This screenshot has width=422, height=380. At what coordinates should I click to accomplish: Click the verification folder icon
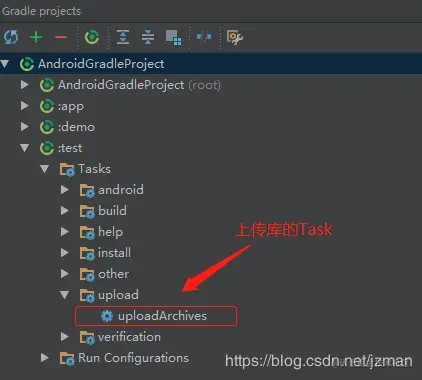[x=87, y=337]
